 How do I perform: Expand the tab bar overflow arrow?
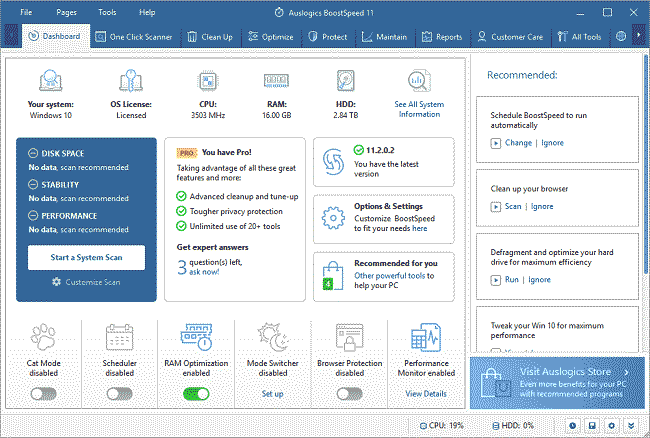(640, 37)
